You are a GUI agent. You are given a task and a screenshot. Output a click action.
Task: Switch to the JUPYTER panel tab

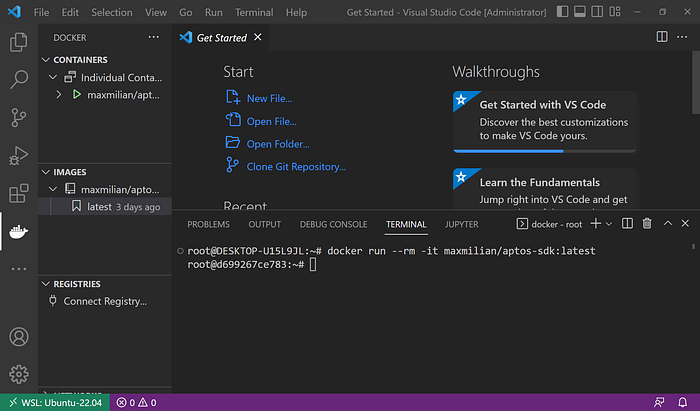(462, 224)
